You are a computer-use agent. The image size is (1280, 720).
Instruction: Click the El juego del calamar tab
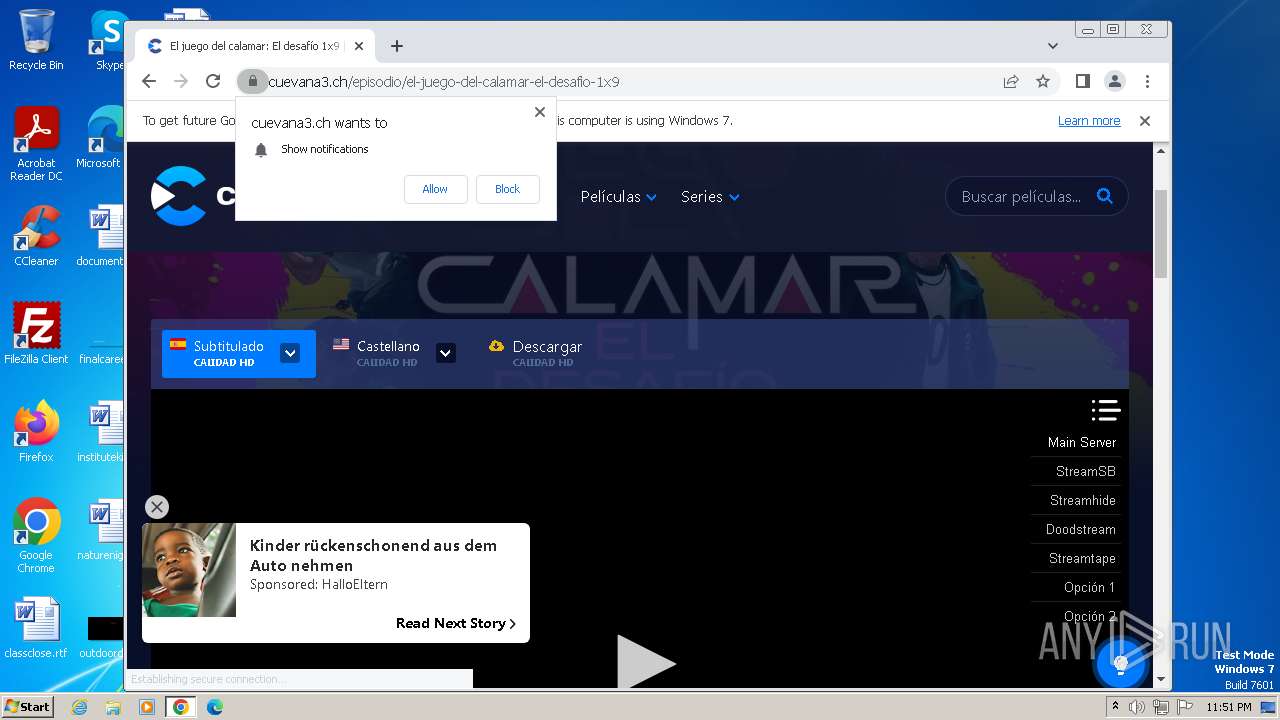[255, 46]
